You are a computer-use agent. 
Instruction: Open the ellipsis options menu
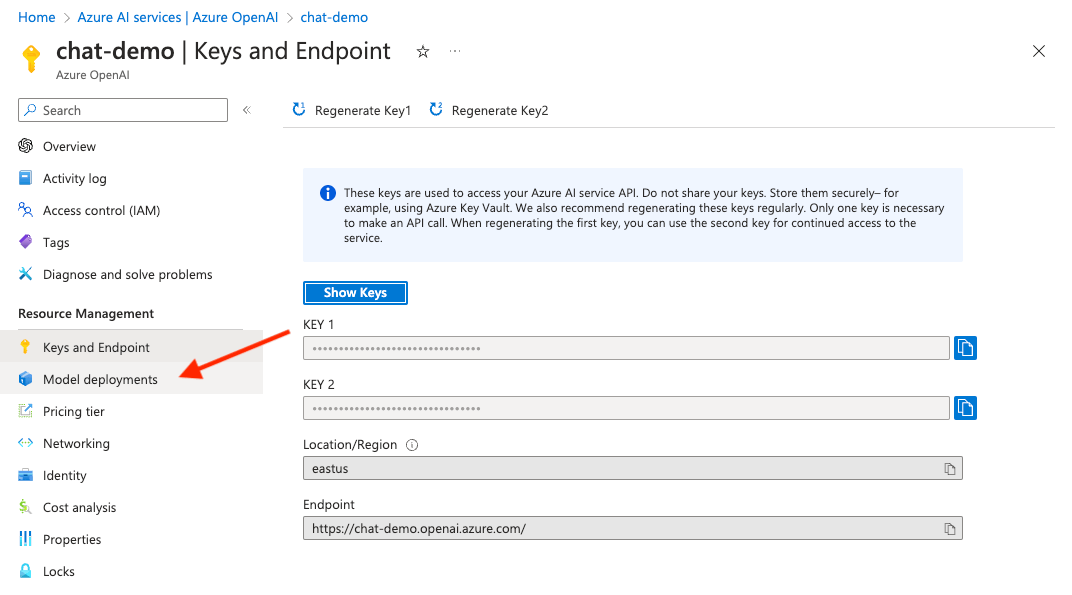coord(455,51)
